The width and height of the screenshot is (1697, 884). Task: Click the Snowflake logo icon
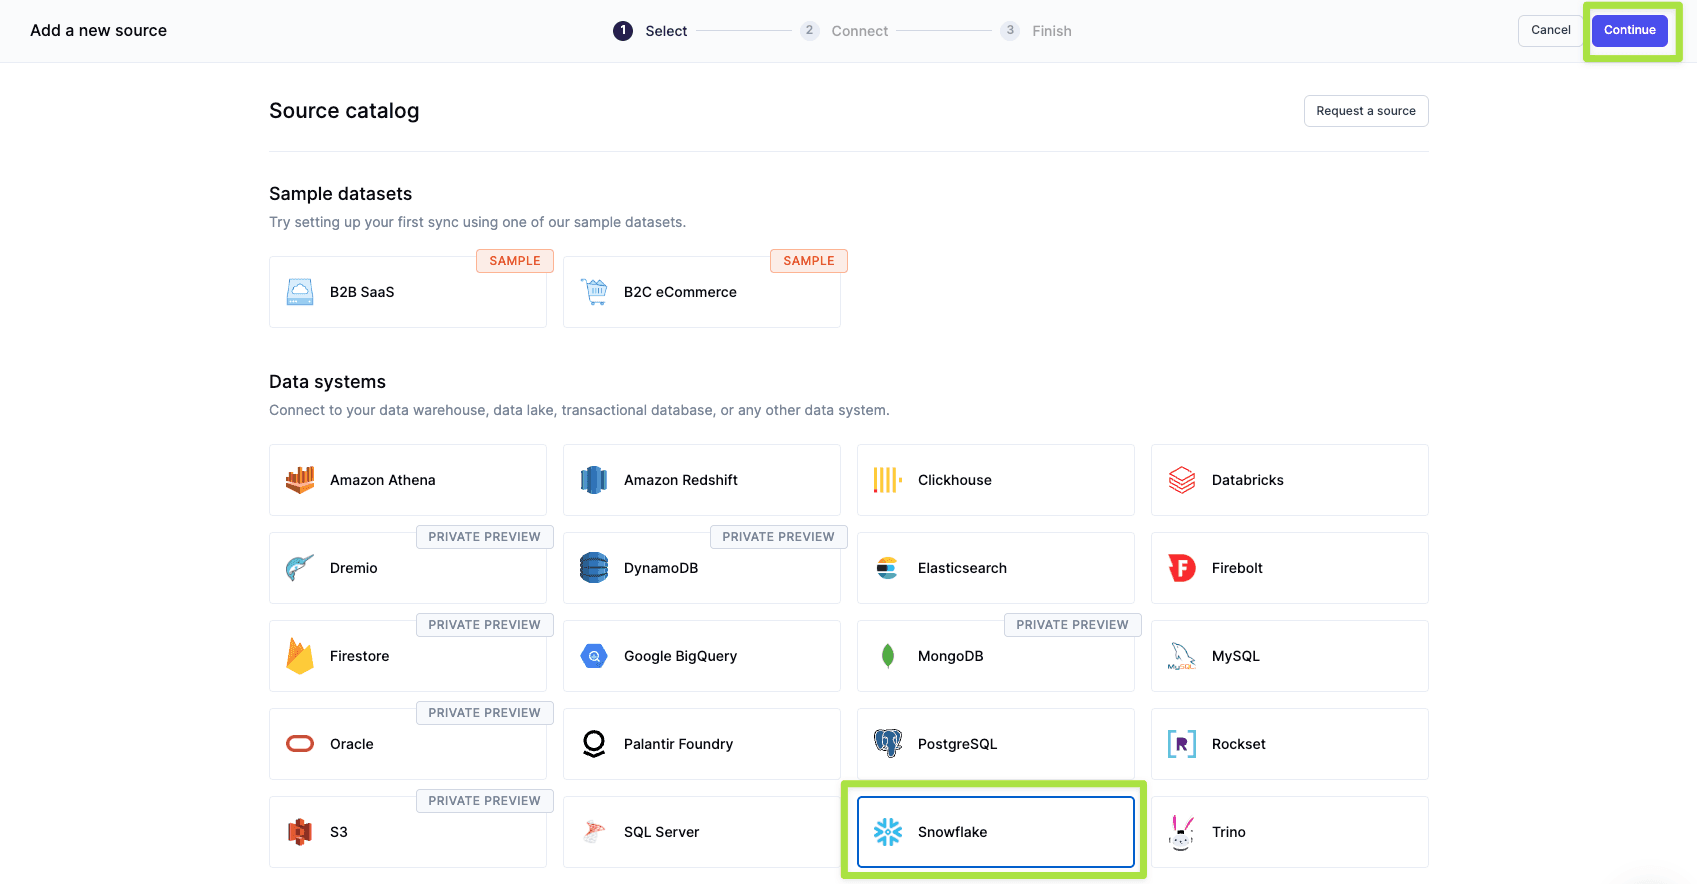click(888, 832)
